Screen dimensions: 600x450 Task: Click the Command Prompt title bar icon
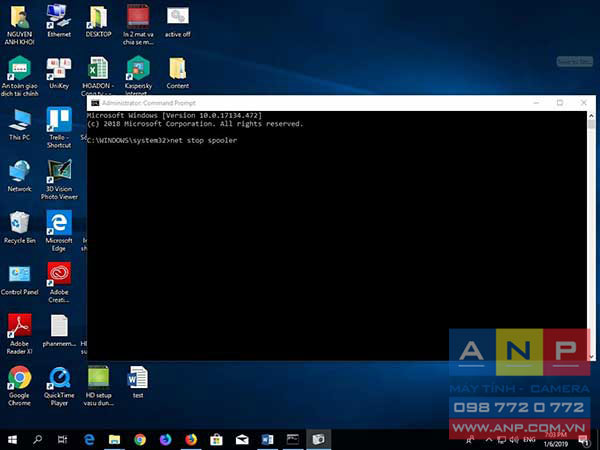(95, 103)
